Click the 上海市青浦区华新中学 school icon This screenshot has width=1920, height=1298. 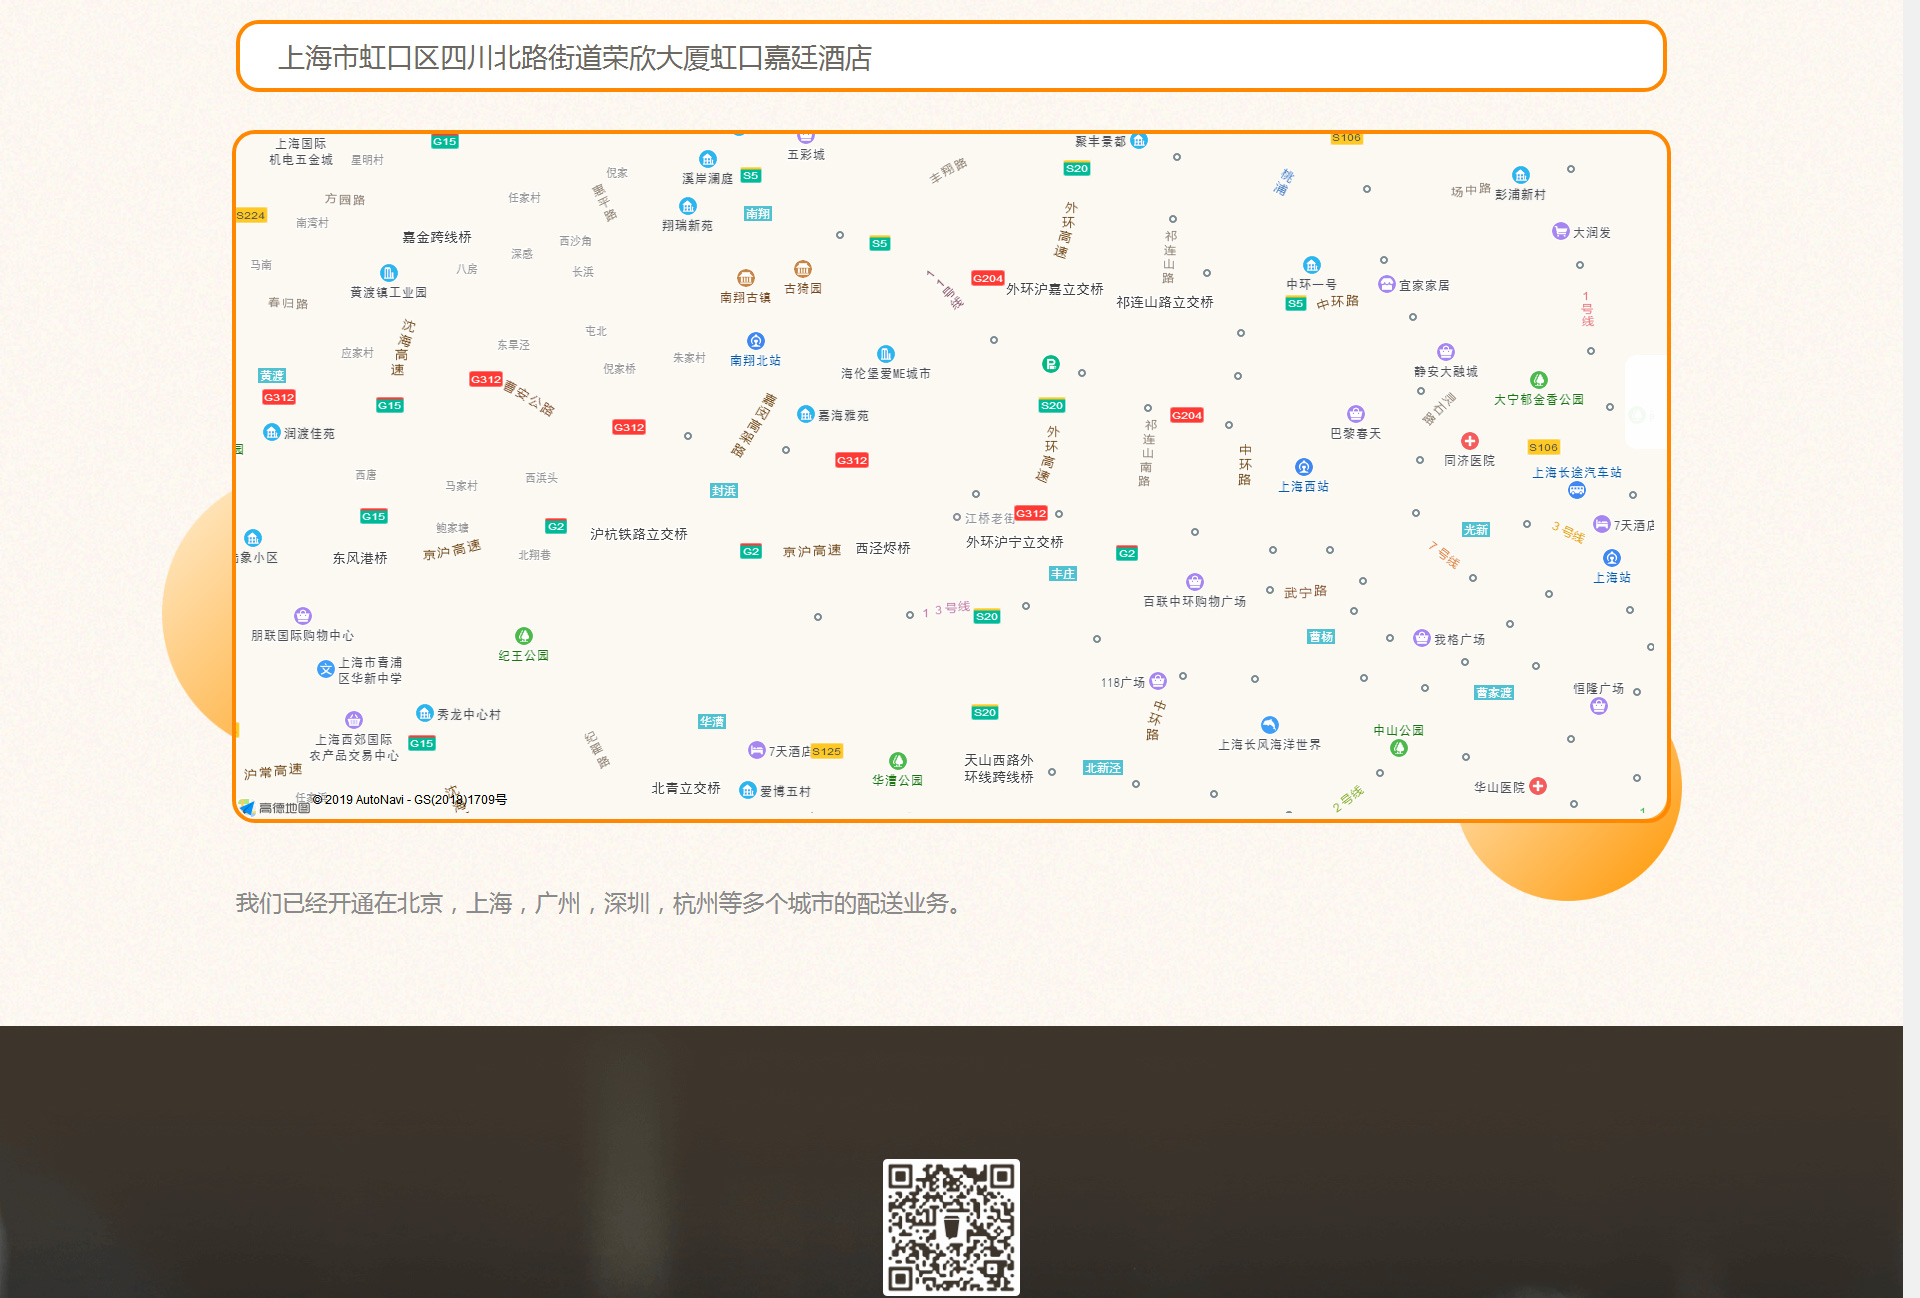click(x=326, y=669)
